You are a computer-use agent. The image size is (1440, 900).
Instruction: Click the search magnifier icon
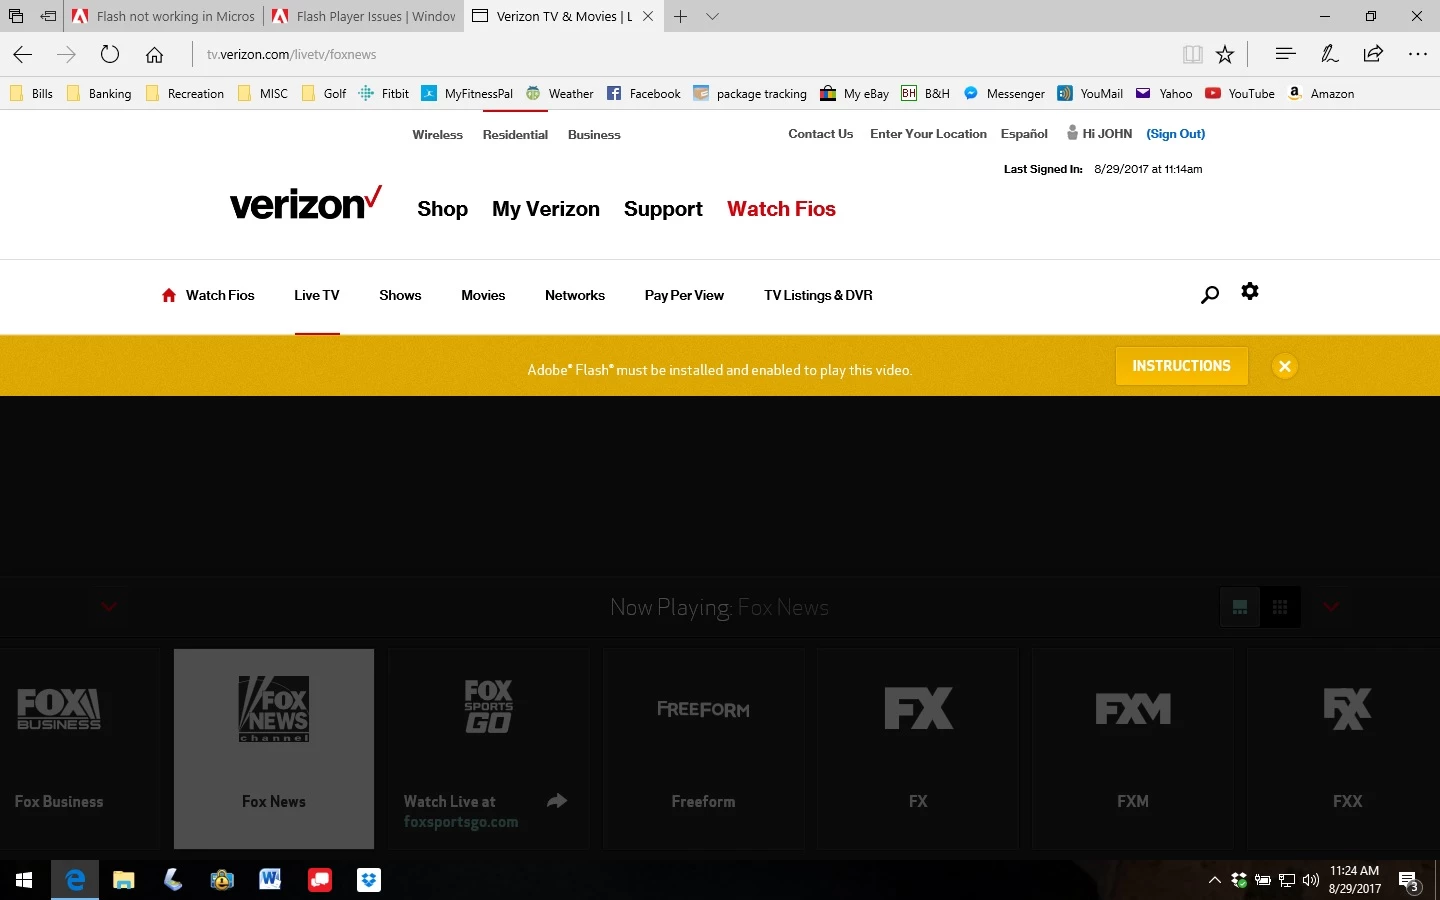tap(1210, 294)
